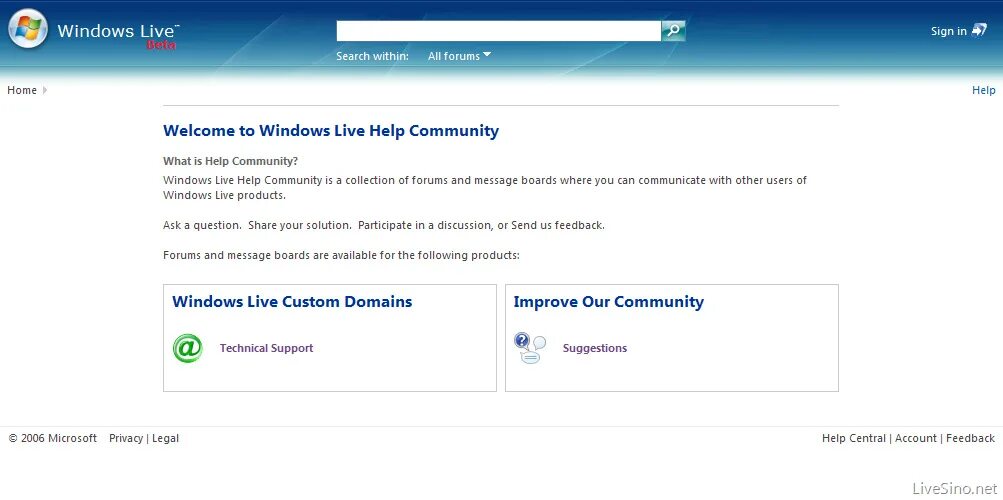This screenshot has width=1003, height=500.
Task: Open the Suggestions forum link
Action: pos(594,348)
